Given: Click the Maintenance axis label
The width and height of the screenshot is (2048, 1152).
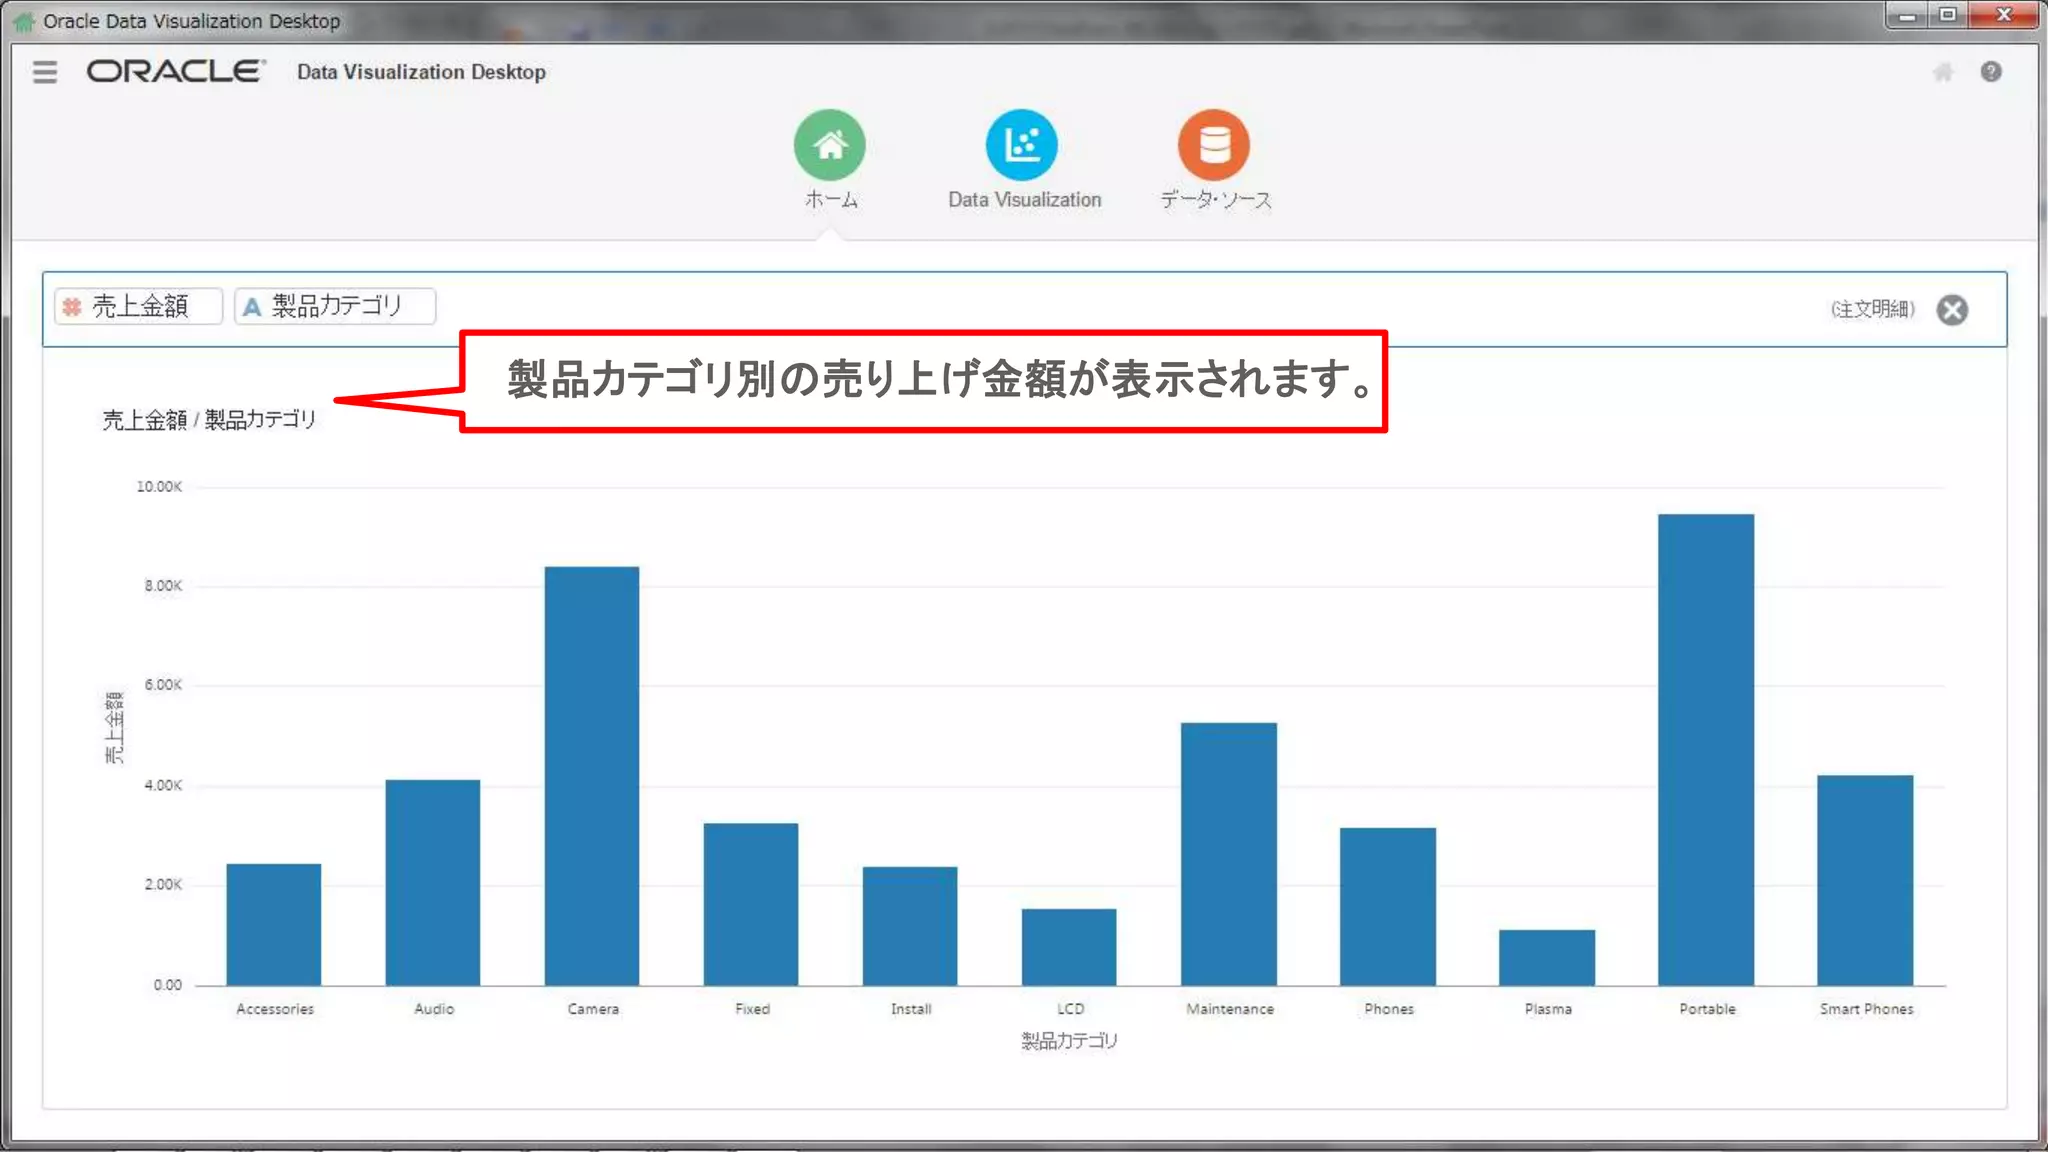Looking at the screenshot, I should click(x=1230, y=1009).
